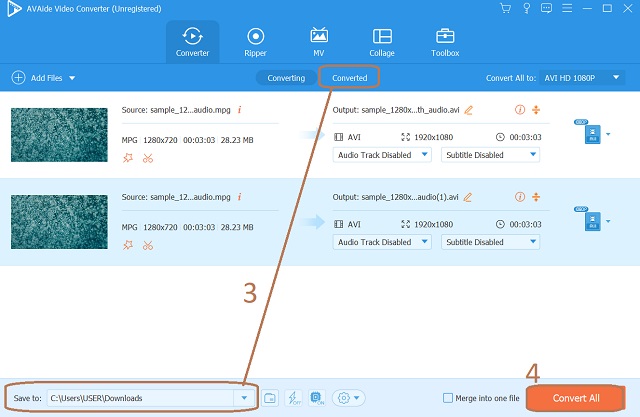This screenshot has height=417, width=640.
Task: Click second output's compress/split icon
Action: pos(536,197)
